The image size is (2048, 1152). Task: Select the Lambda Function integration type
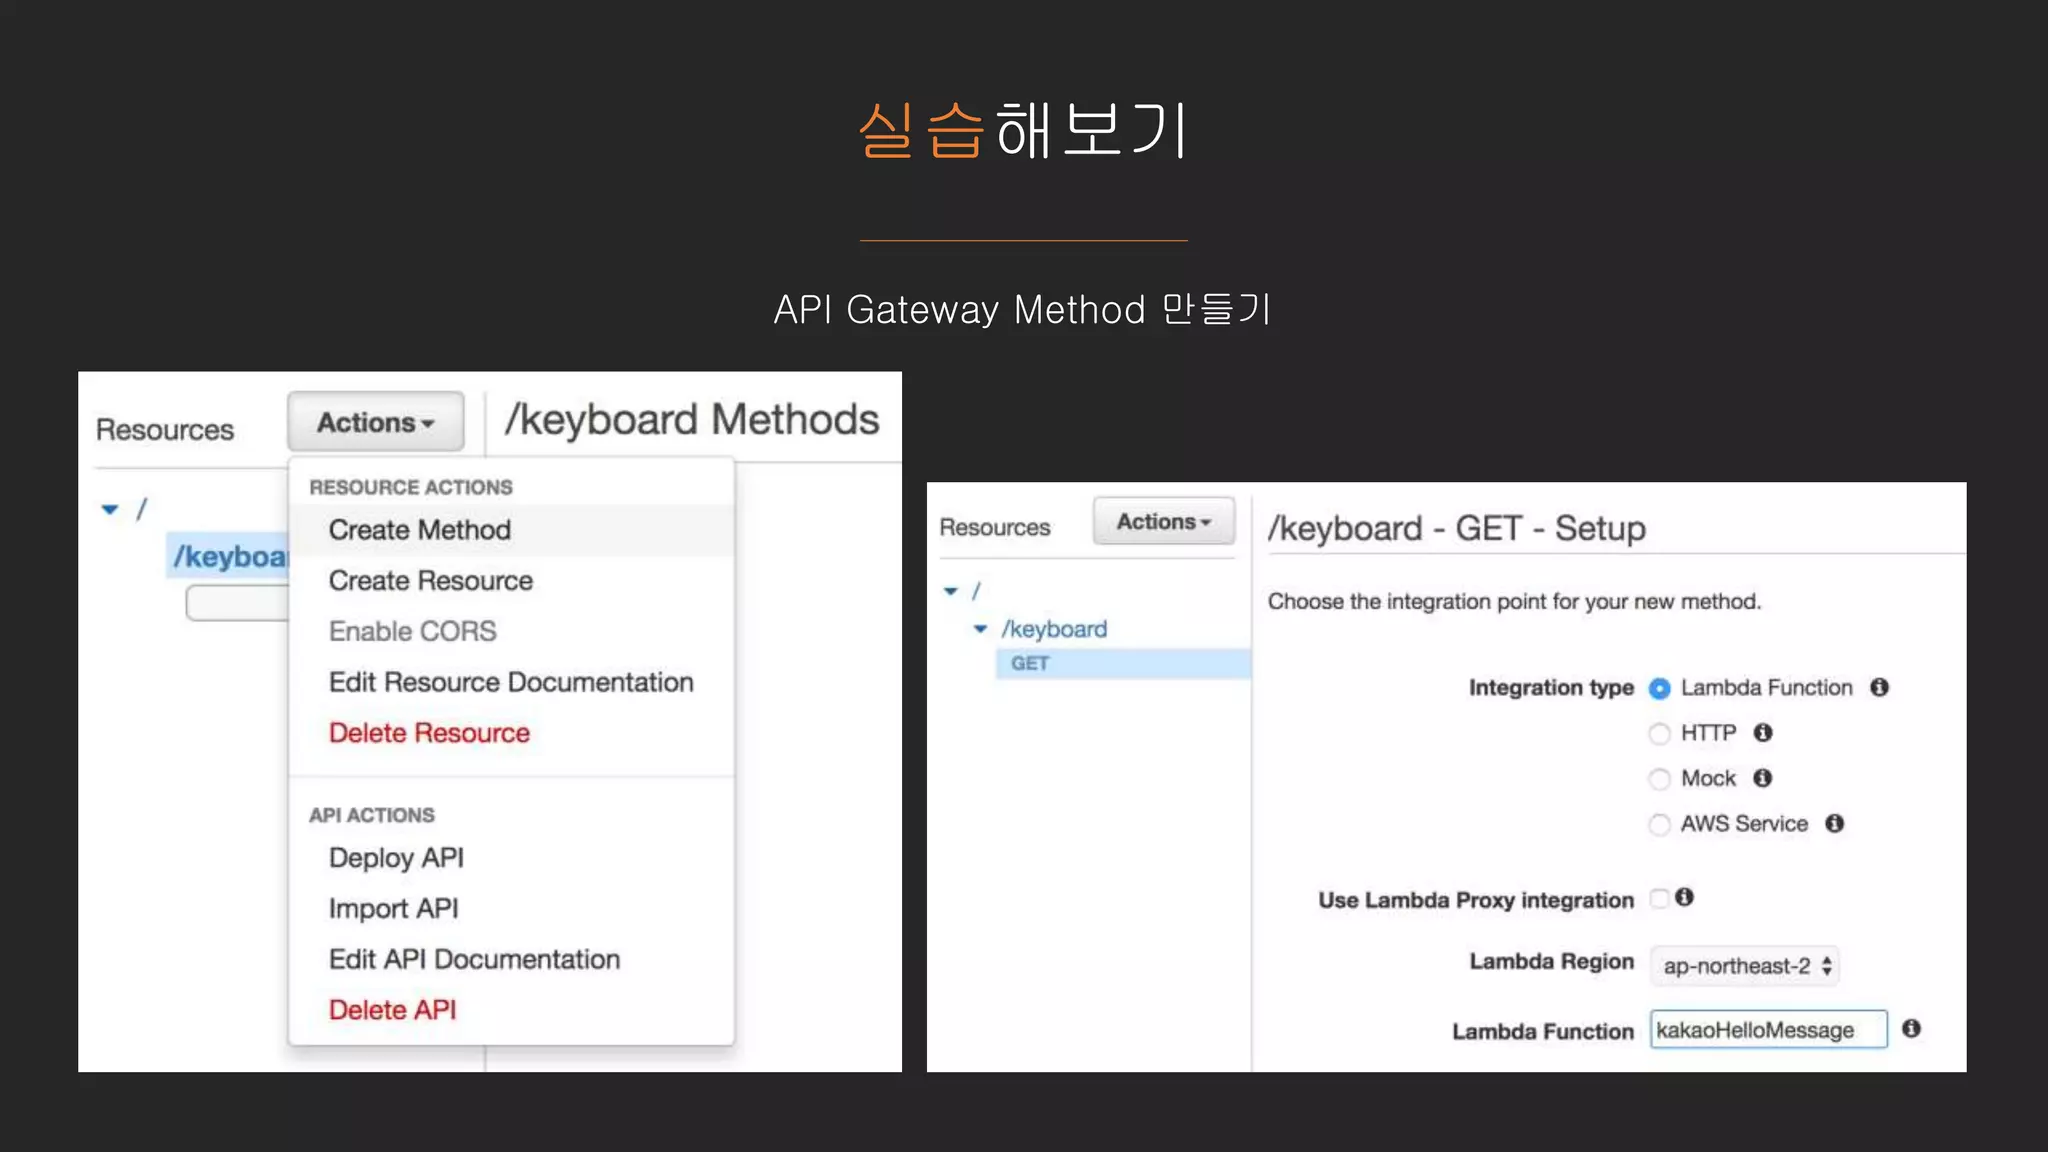1660,689
